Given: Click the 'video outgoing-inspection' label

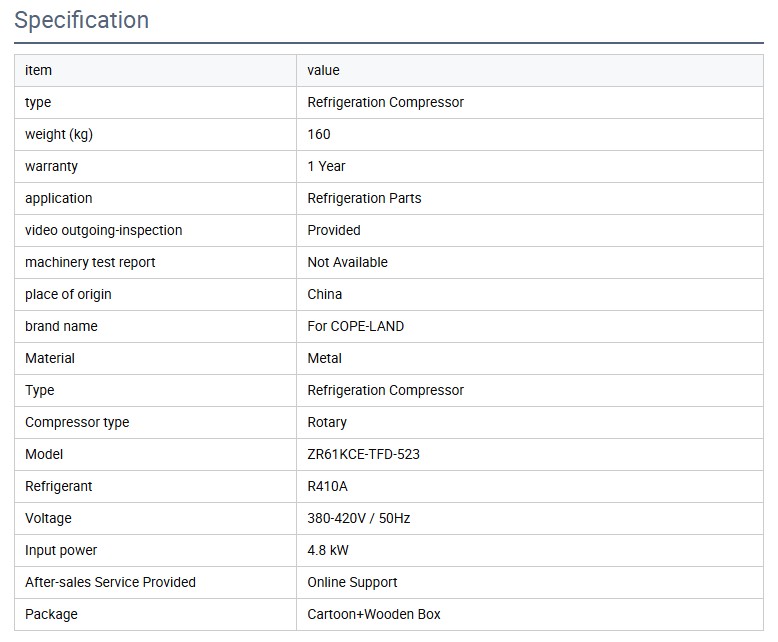Looking at the screenshot, I should point(103,230).
